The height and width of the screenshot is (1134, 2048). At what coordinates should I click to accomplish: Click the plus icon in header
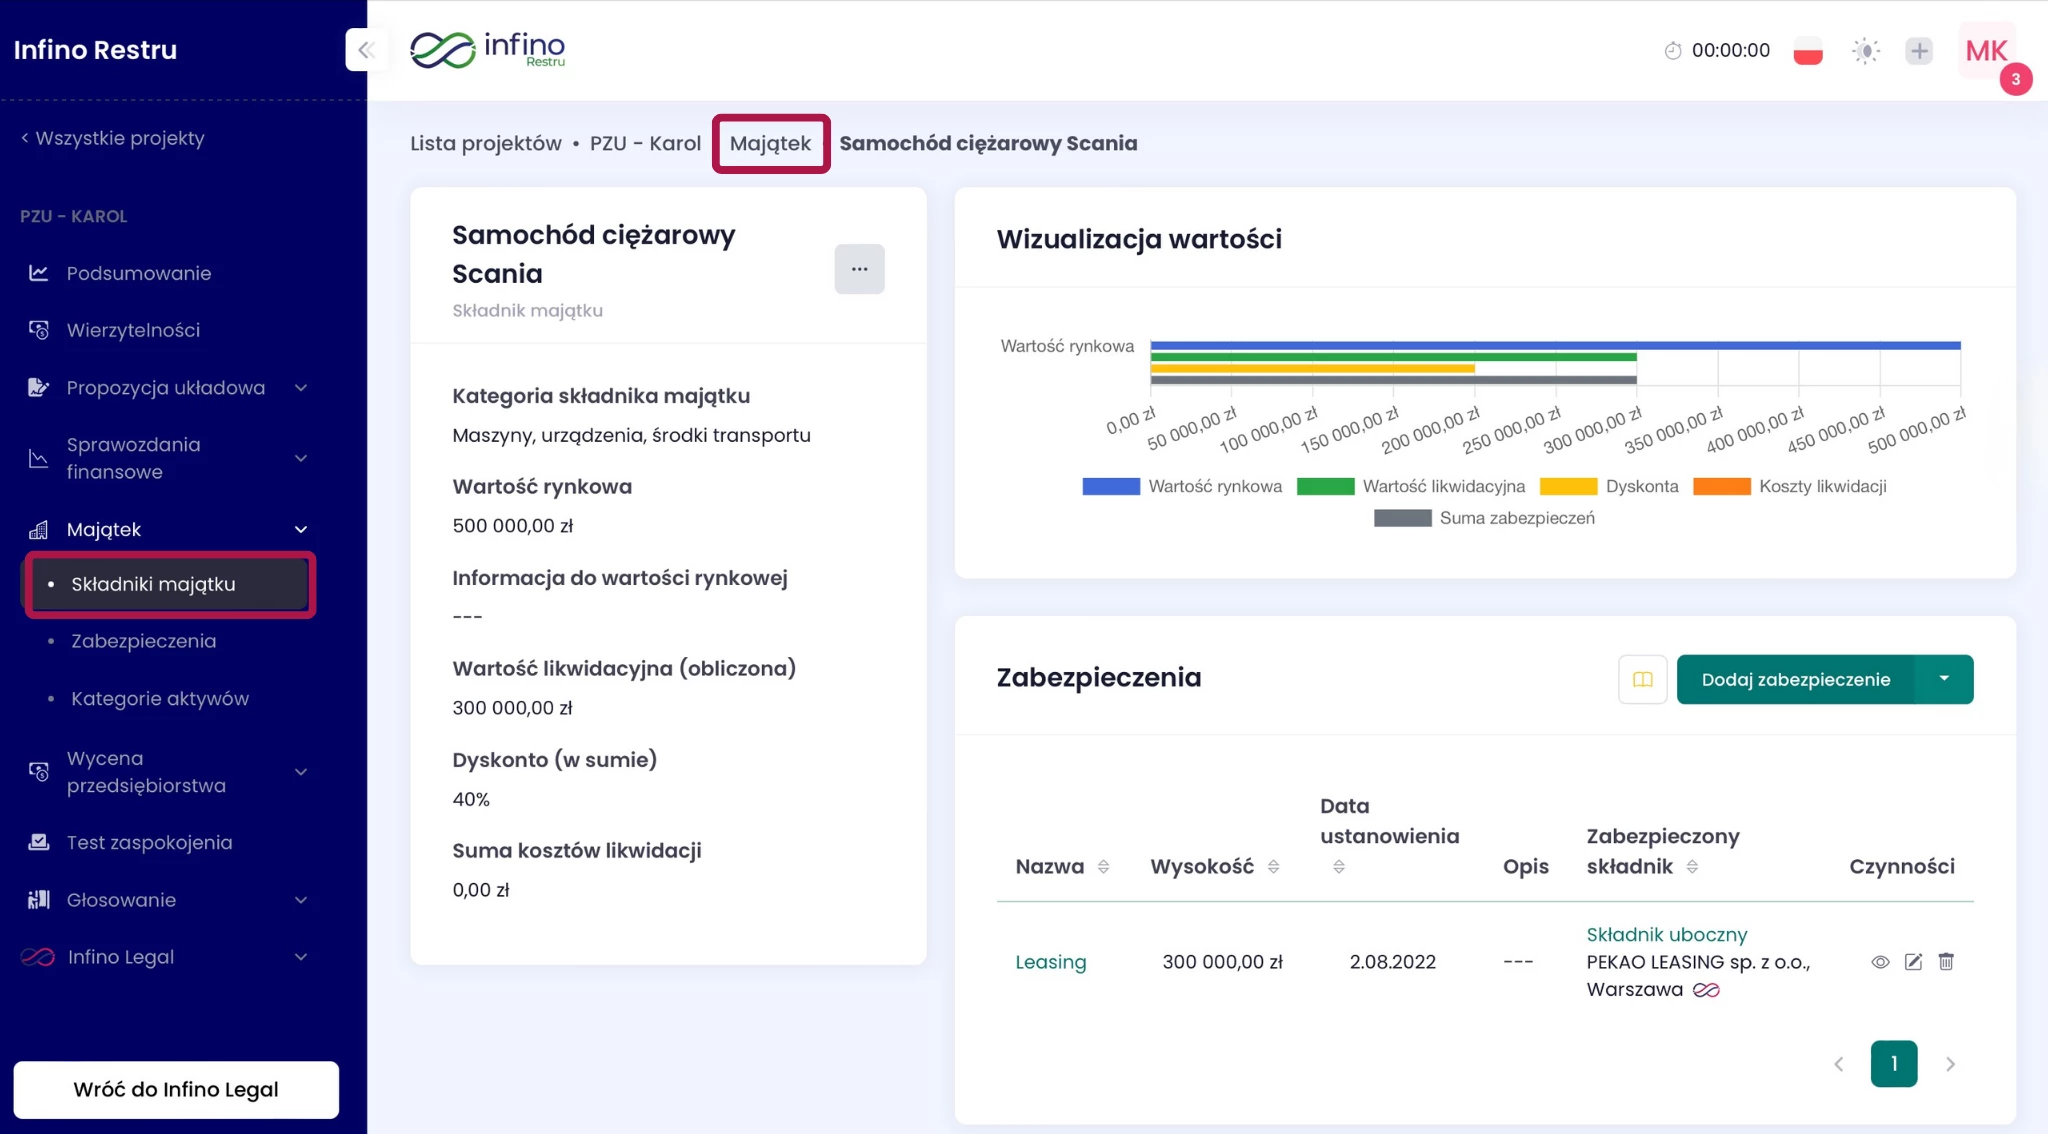pyautogui.click(x=1918, y=51)
